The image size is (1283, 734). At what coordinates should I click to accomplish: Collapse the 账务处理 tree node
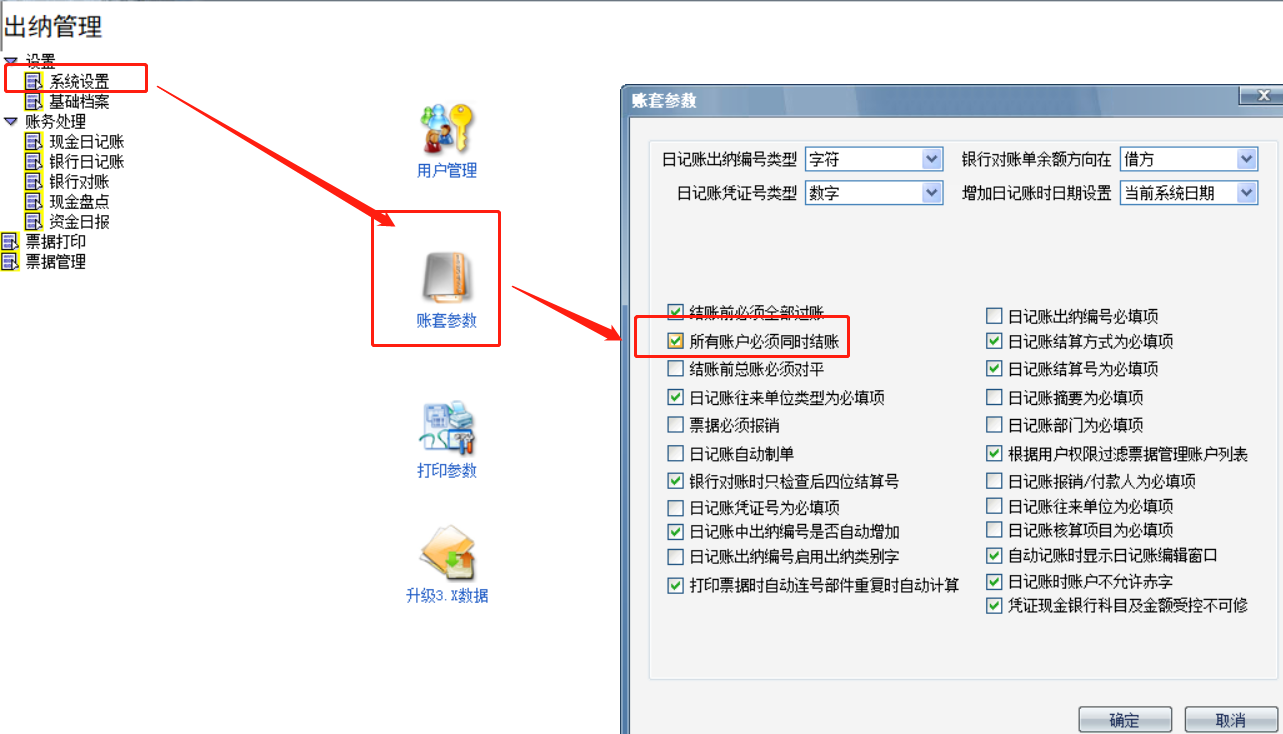pyautogui.click(x=10, y=121)
